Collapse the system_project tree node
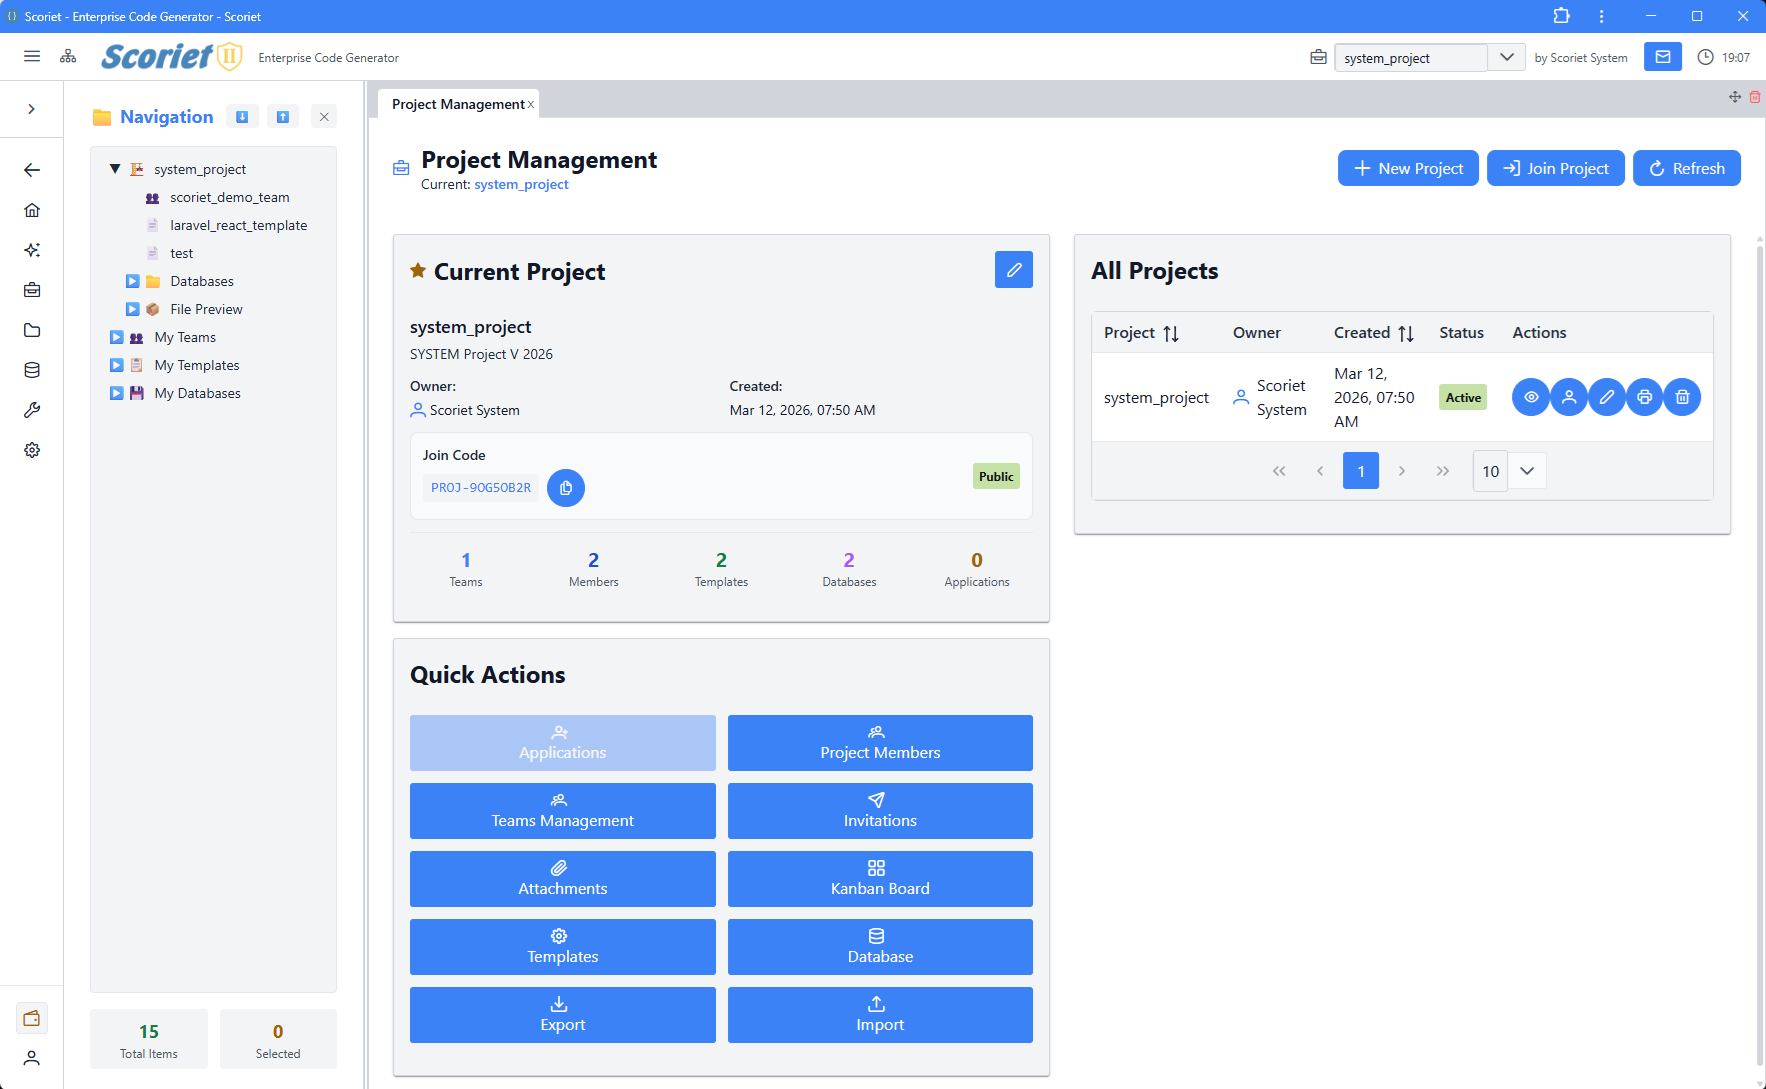The width and height of the screenshot is (1766, 1089). (x=114, y=168)
